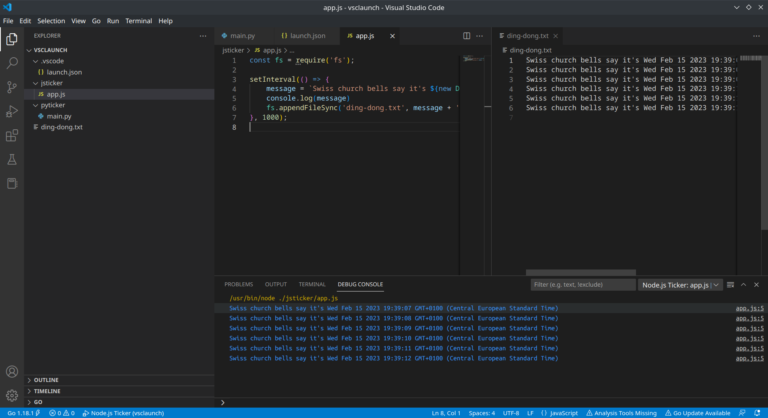Click UTF-8 encoding in status bar
Viewport: 768px width, 418px height.
pyautogui.click(x=511, y=413)
